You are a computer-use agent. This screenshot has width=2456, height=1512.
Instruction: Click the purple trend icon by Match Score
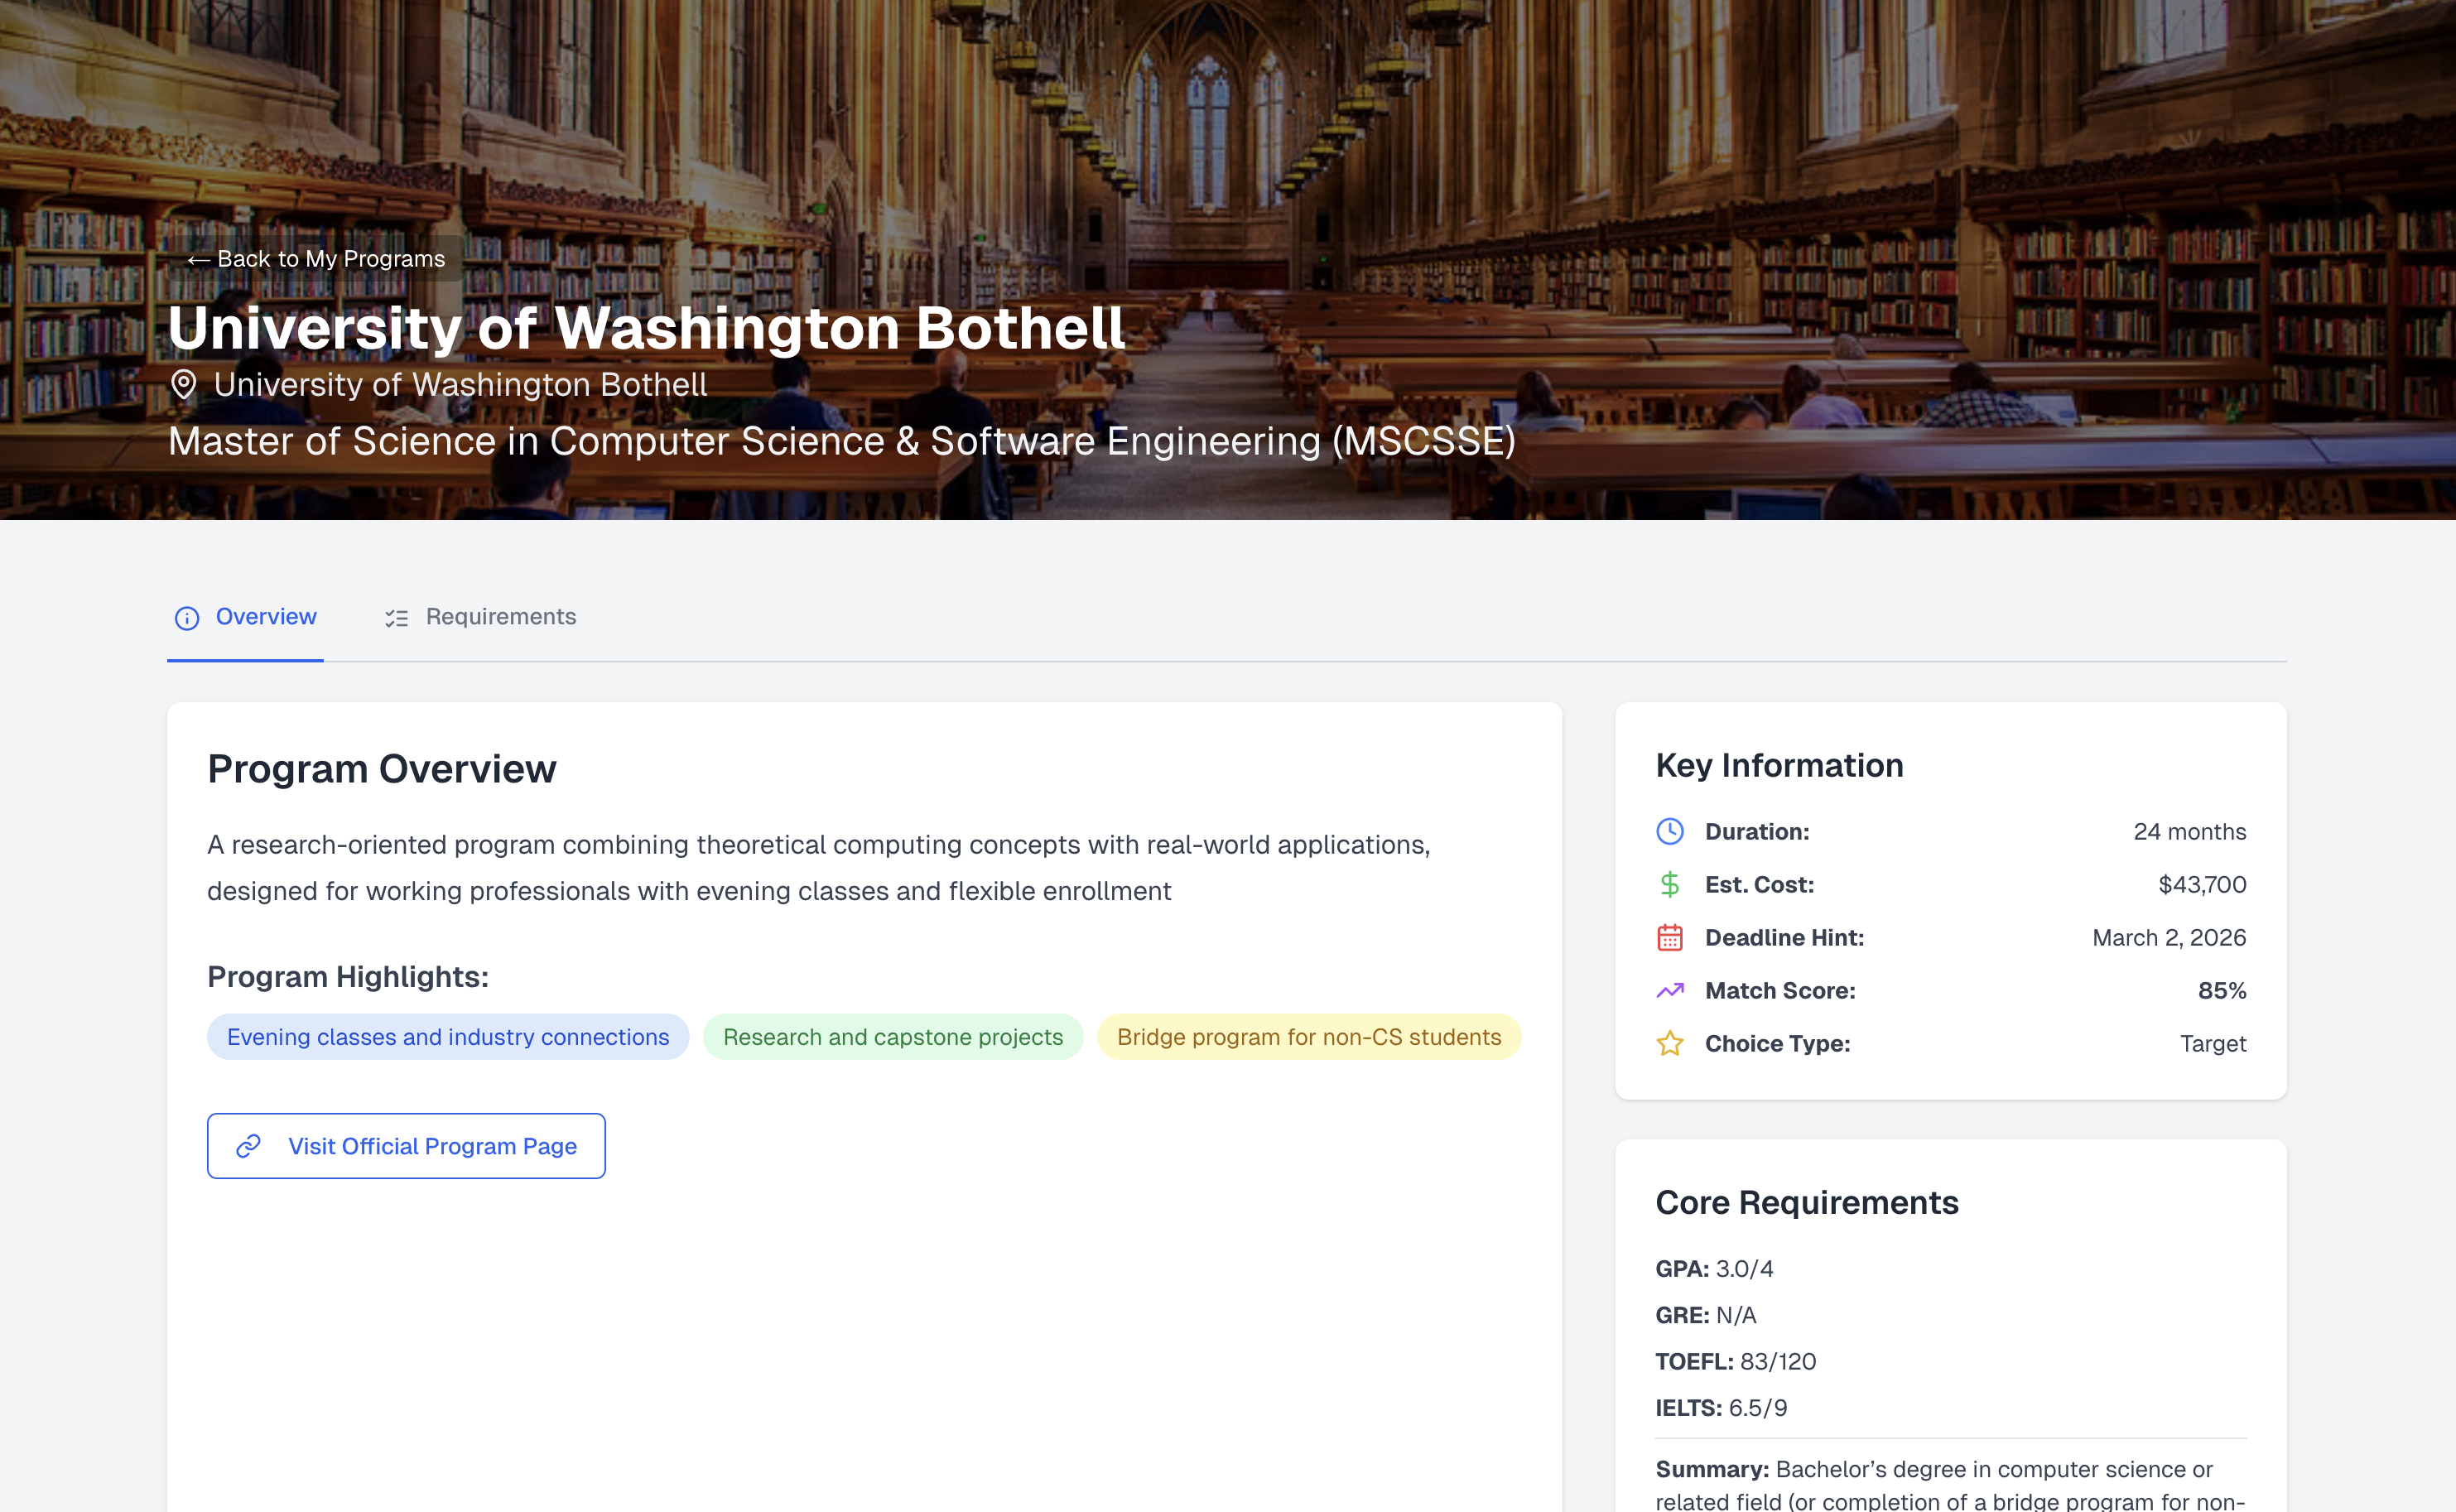(1669, 990)
